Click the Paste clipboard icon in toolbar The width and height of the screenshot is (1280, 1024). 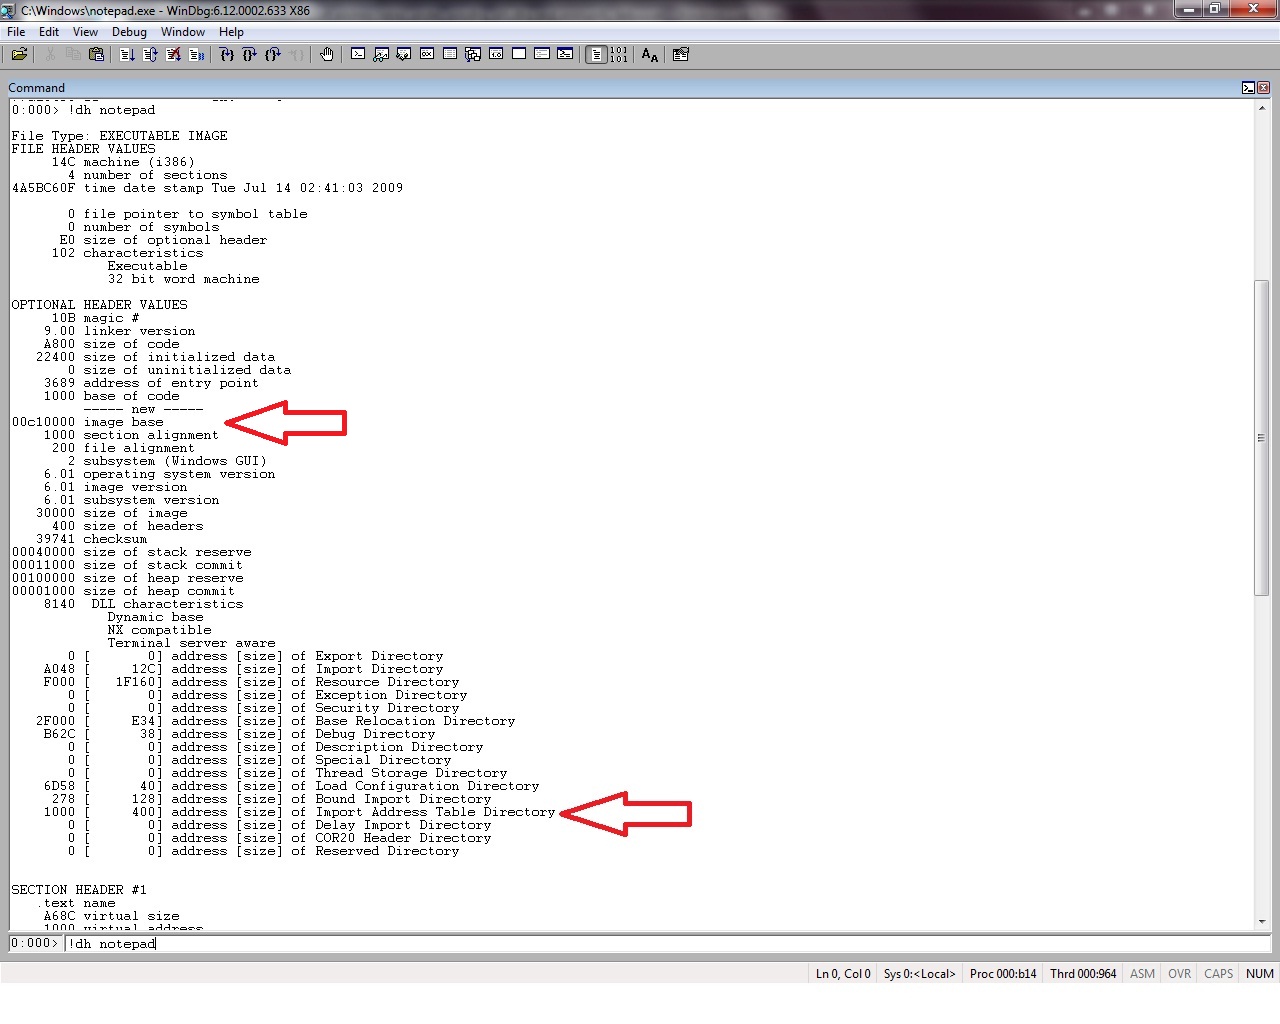[x=96, y=55]
